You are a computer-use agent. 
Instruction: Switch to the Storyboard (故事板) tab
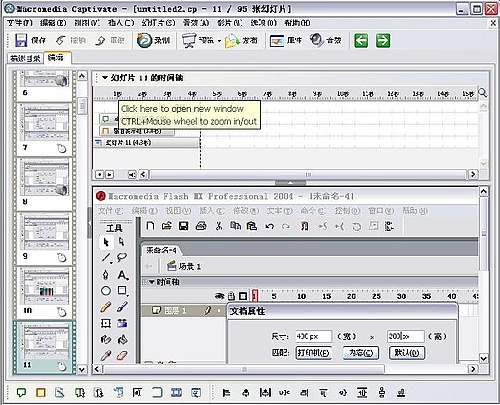pyautogui.click(x=25, y=58)
